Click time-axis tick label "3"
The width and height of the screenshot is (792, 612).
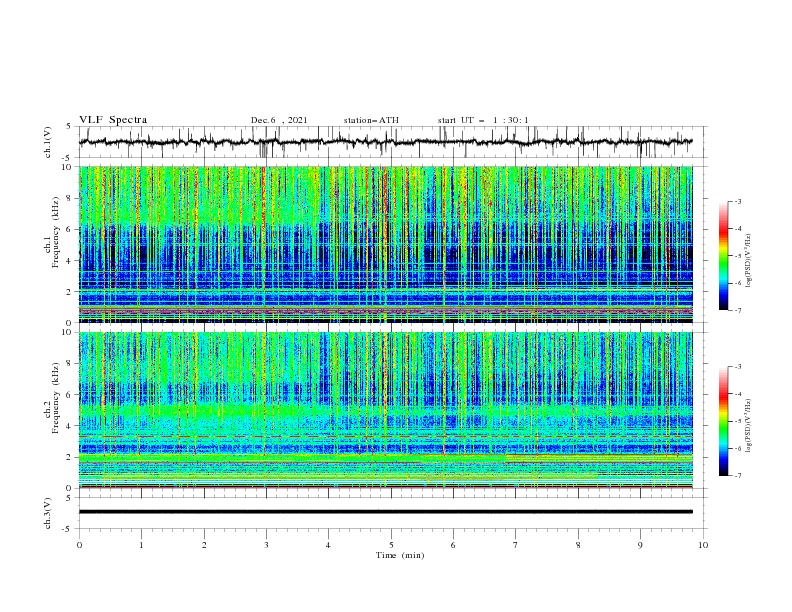266,545
